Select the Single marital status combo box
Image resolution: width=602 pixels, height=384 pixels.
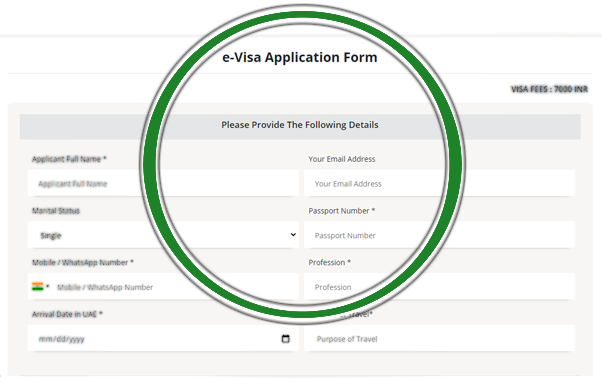click(x=163, y=235)
